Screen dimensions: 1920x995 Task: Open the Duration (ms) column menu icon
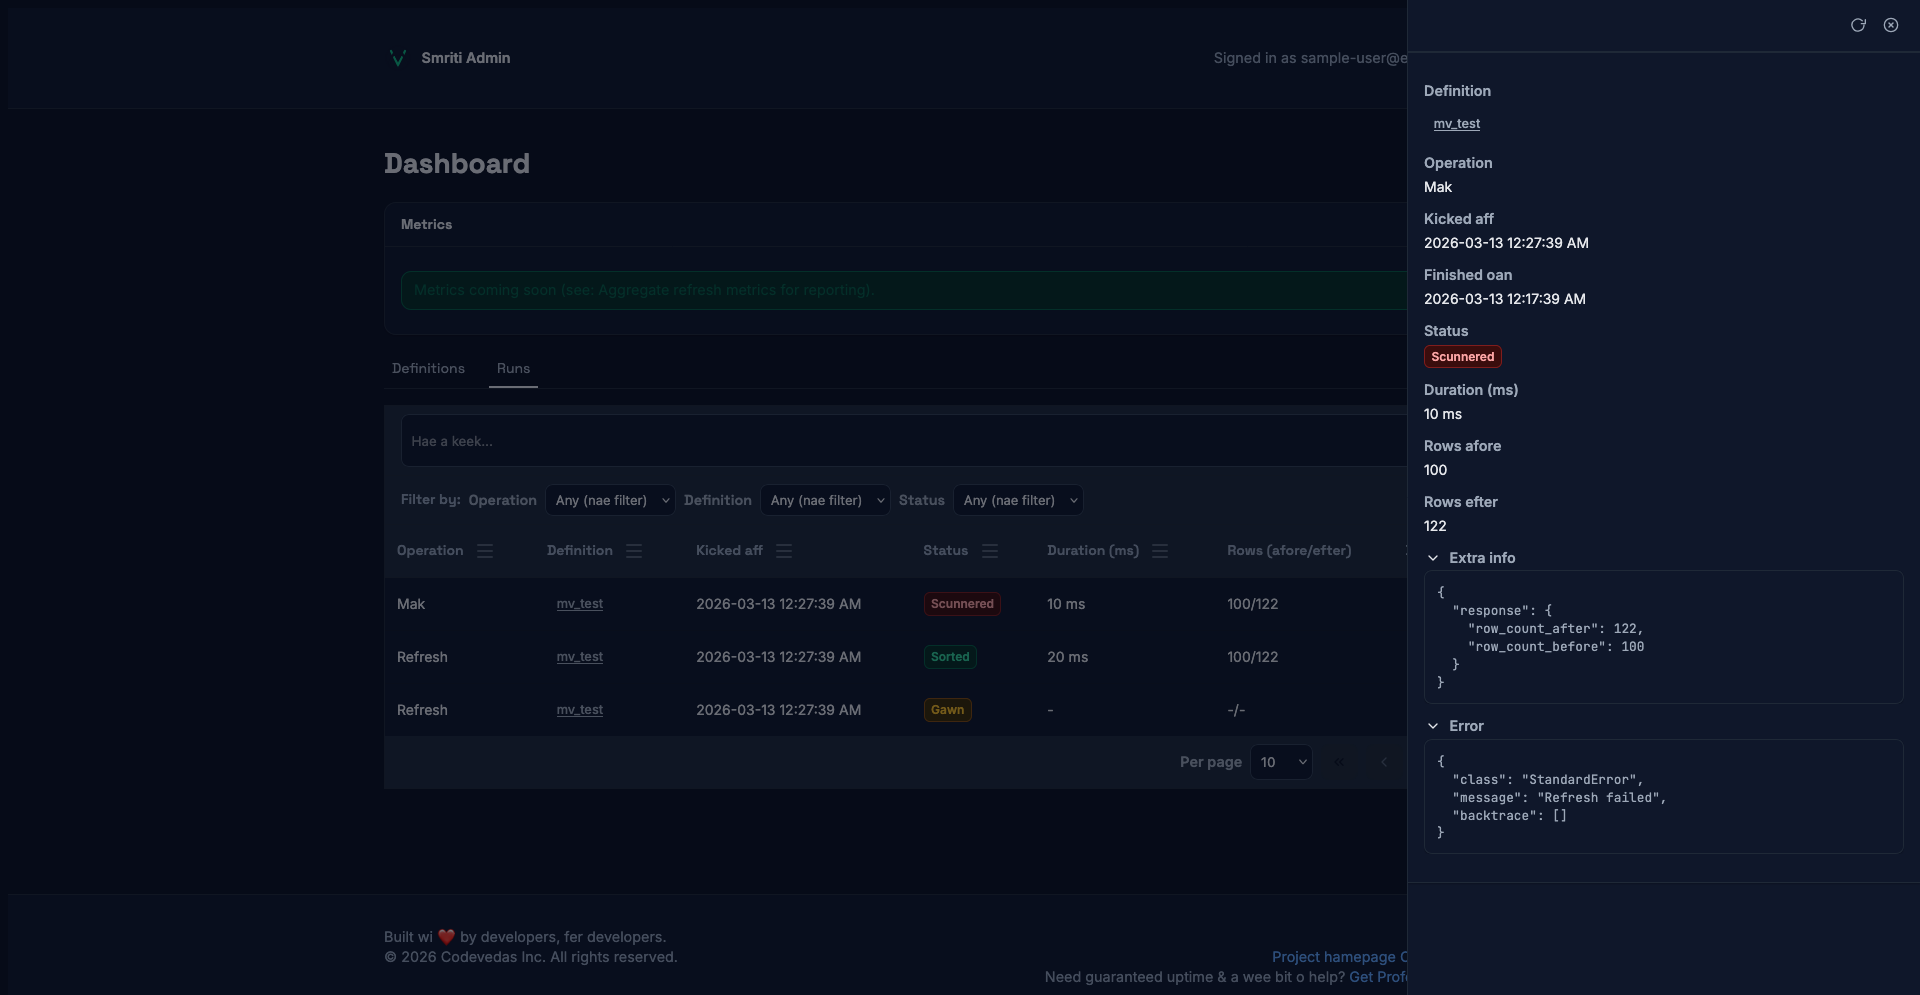click(1160, 551)
